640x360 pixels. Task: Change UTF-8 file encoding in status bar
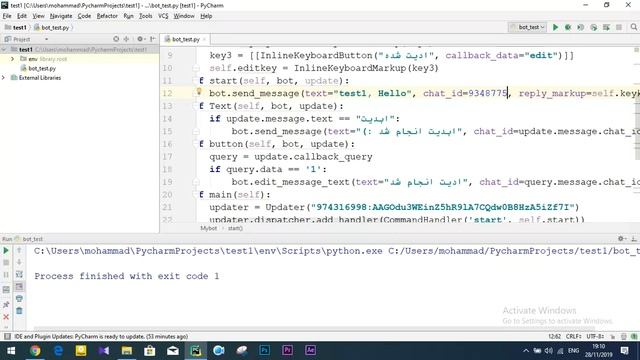coord(595,337)
